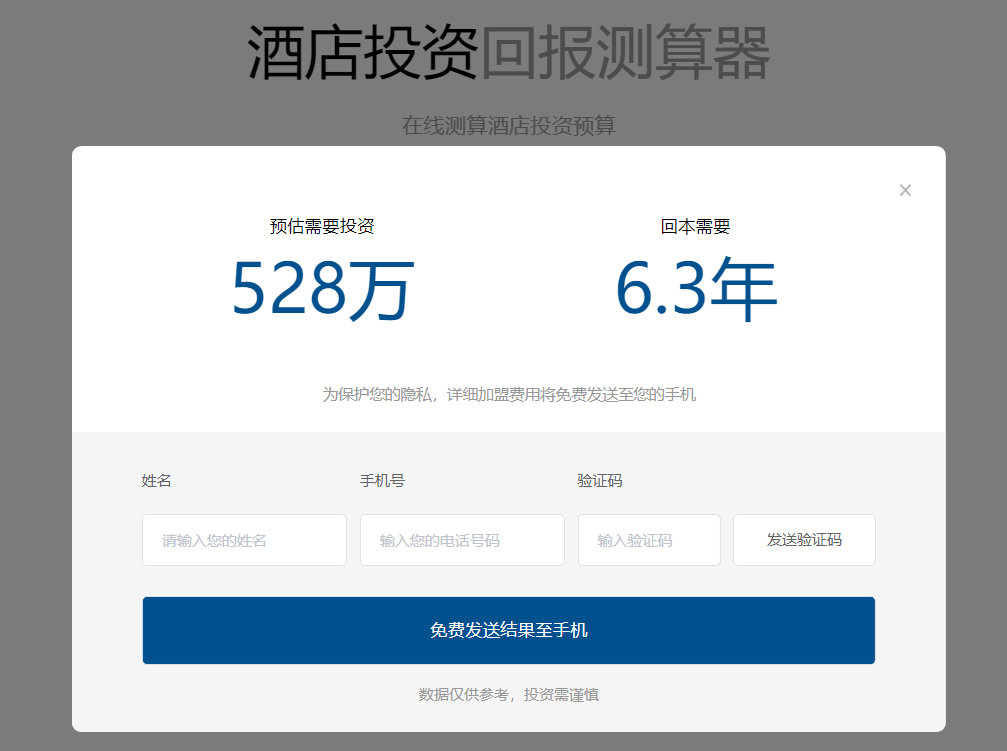Click the 发送验证码 send code button
Viewport: 1007px width, 751px height.
click(x=804, y=540)
